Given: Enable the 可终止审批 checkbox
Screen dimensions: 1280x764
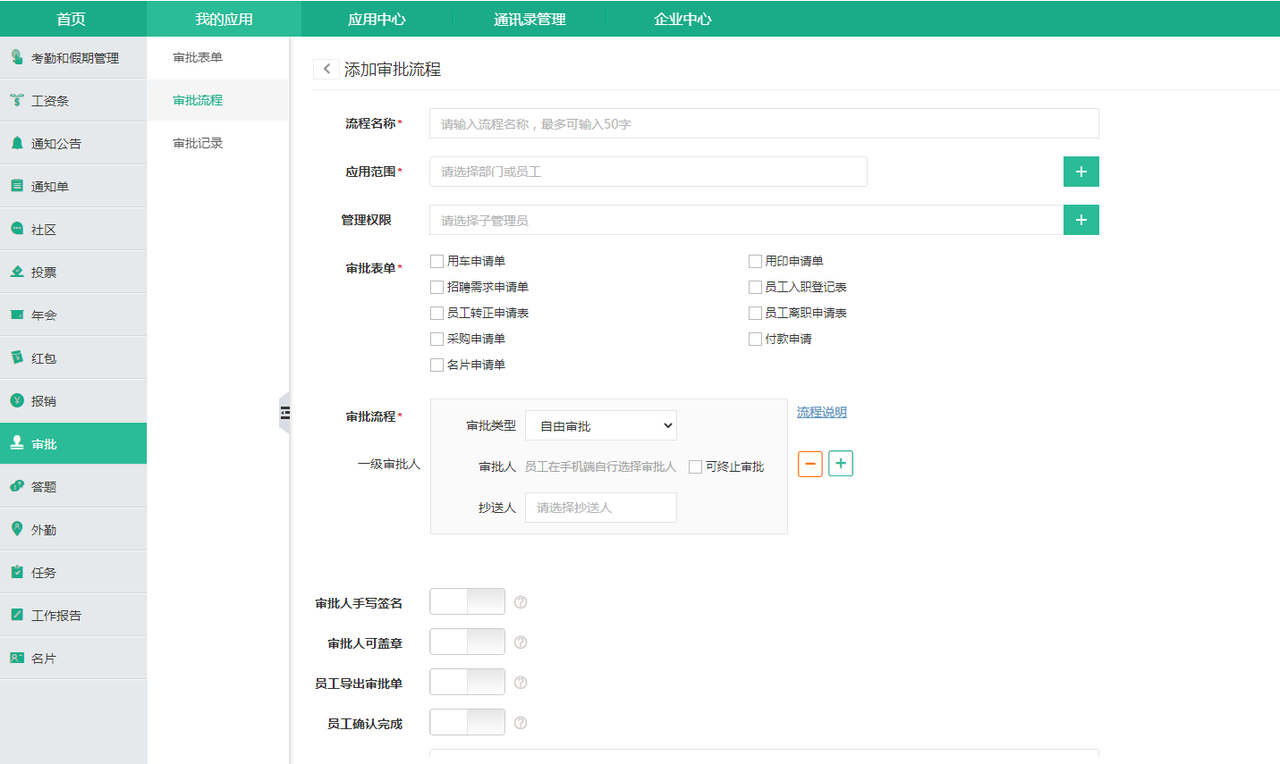Looking at the screenshot, I should (x=696, y=467).
